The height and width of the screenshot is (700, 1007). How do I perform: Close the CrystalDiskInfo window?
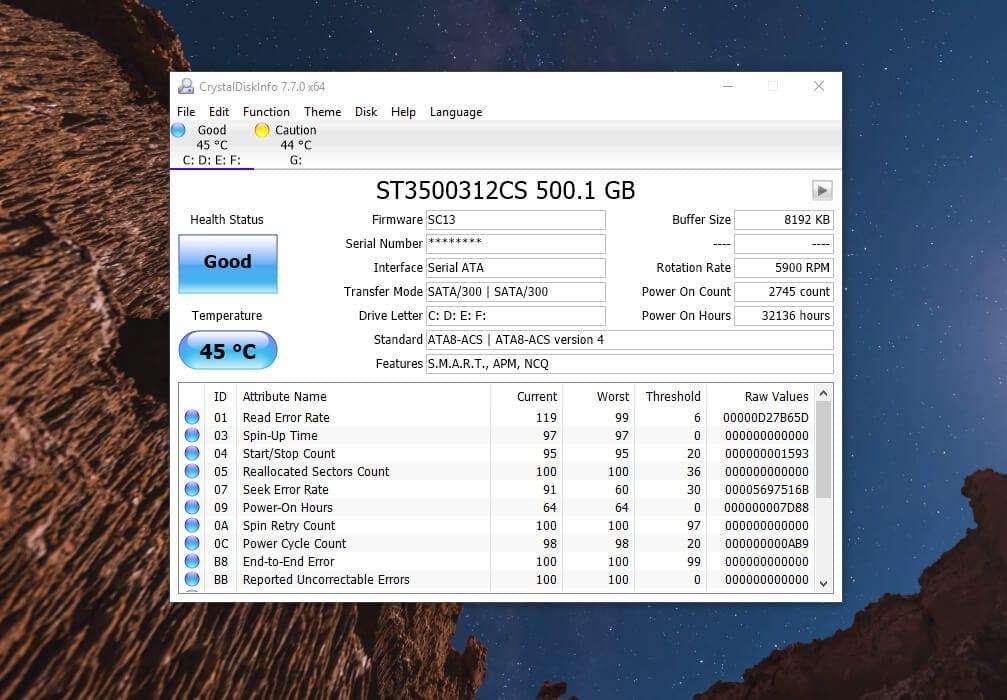pos(819,86)
